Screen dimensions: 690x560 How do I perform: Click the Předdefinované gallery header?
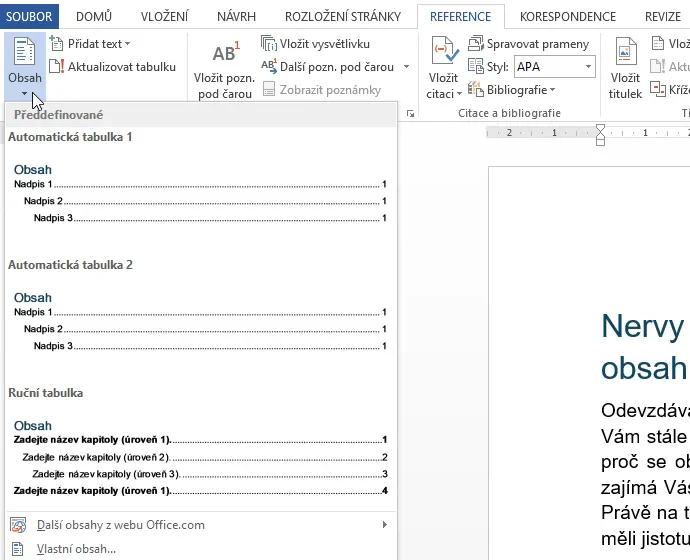[201, 115]
